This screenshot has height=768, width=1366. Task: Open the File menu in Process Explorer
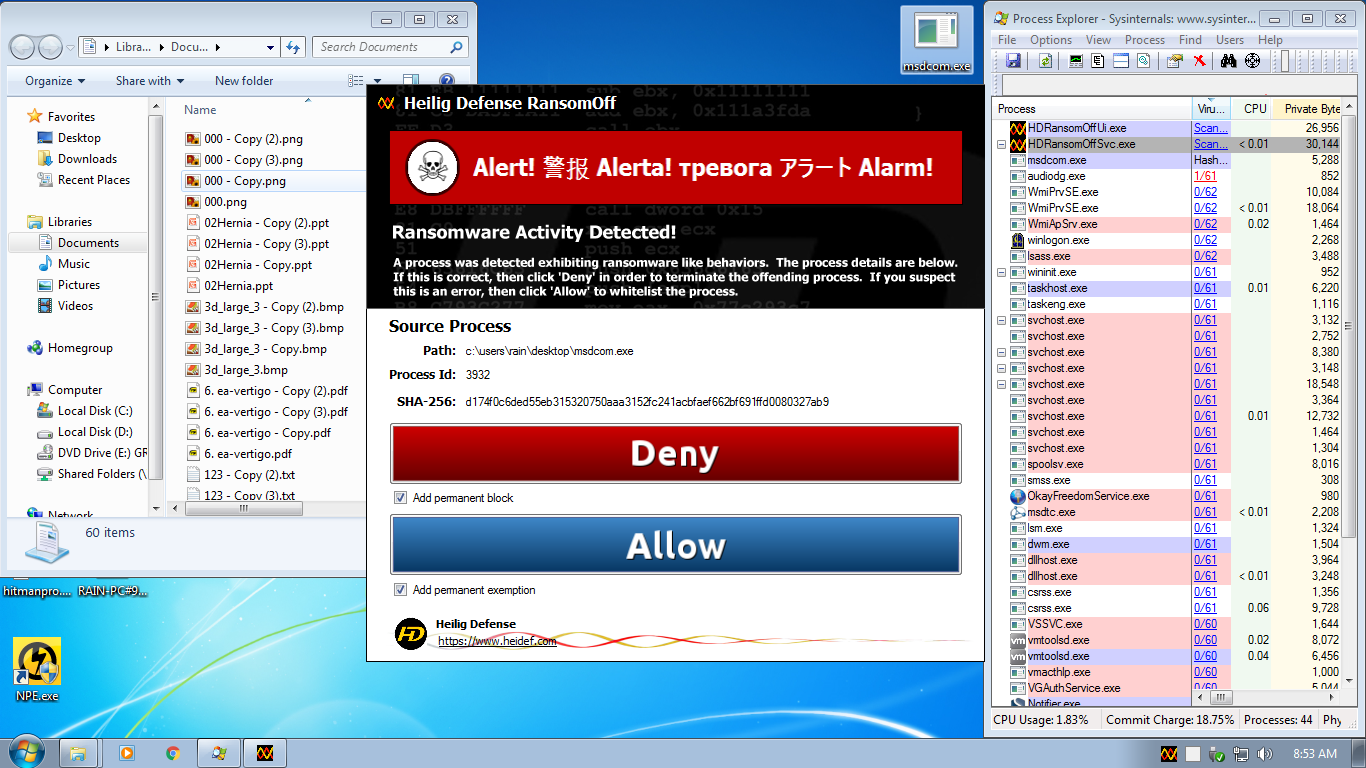coord(1007,40)
